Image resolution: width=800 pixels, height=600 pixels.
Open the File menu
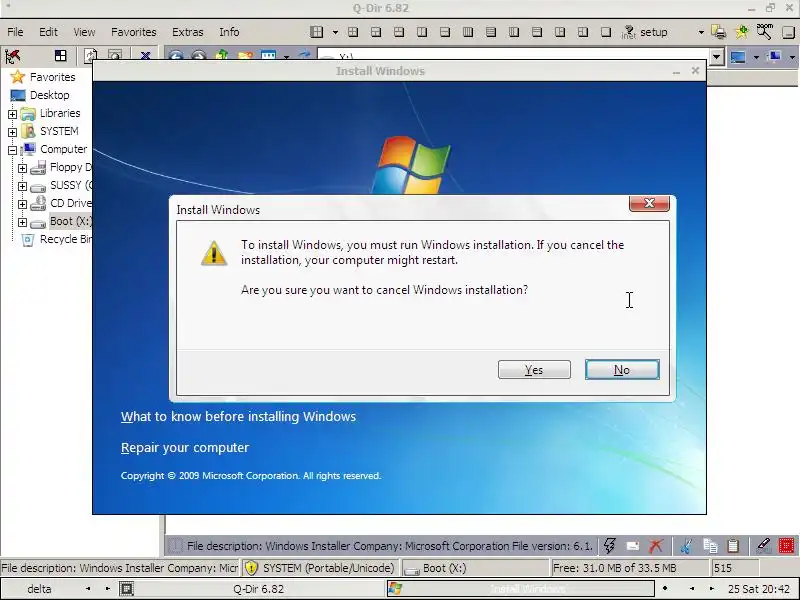15,32
